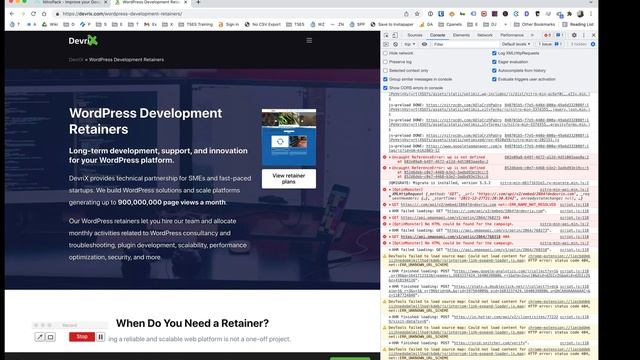Expand second Uncaught ReferenceError message
Viewport: 640px width, 360px height.
coord(390,168)
